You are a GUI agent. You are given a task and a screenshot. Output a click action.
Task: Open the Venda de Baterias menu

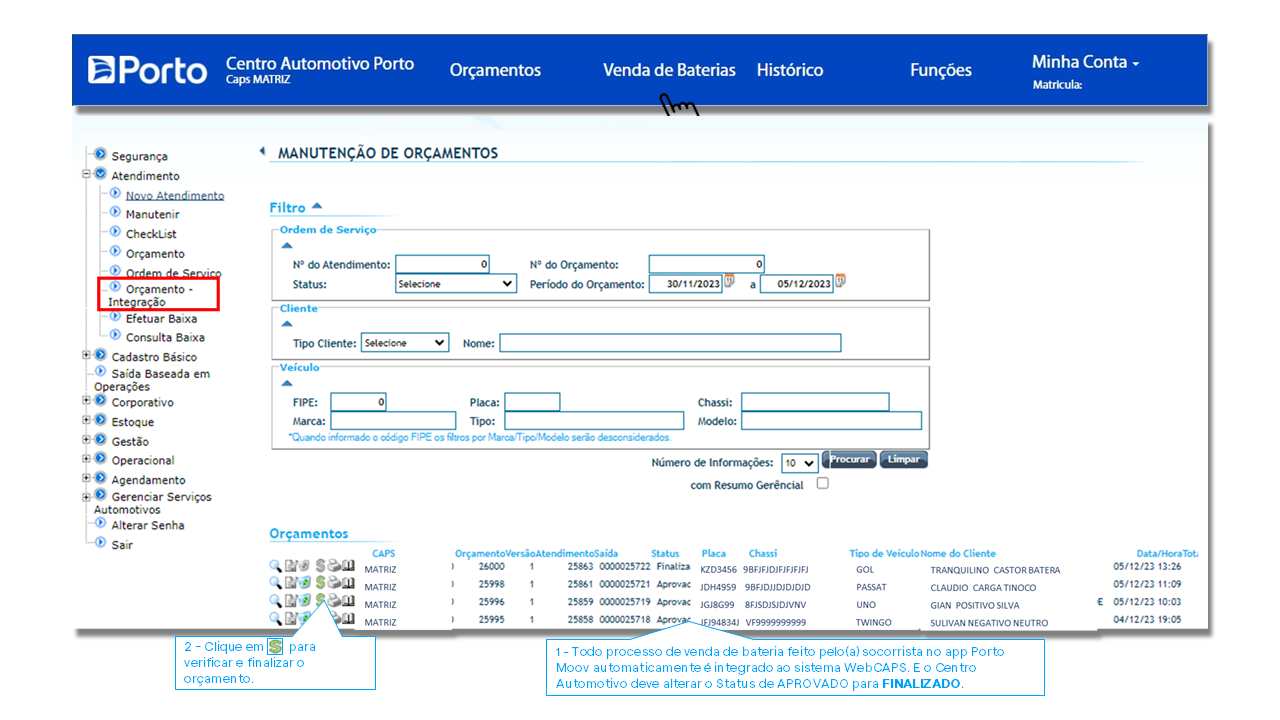click(669, 70)
